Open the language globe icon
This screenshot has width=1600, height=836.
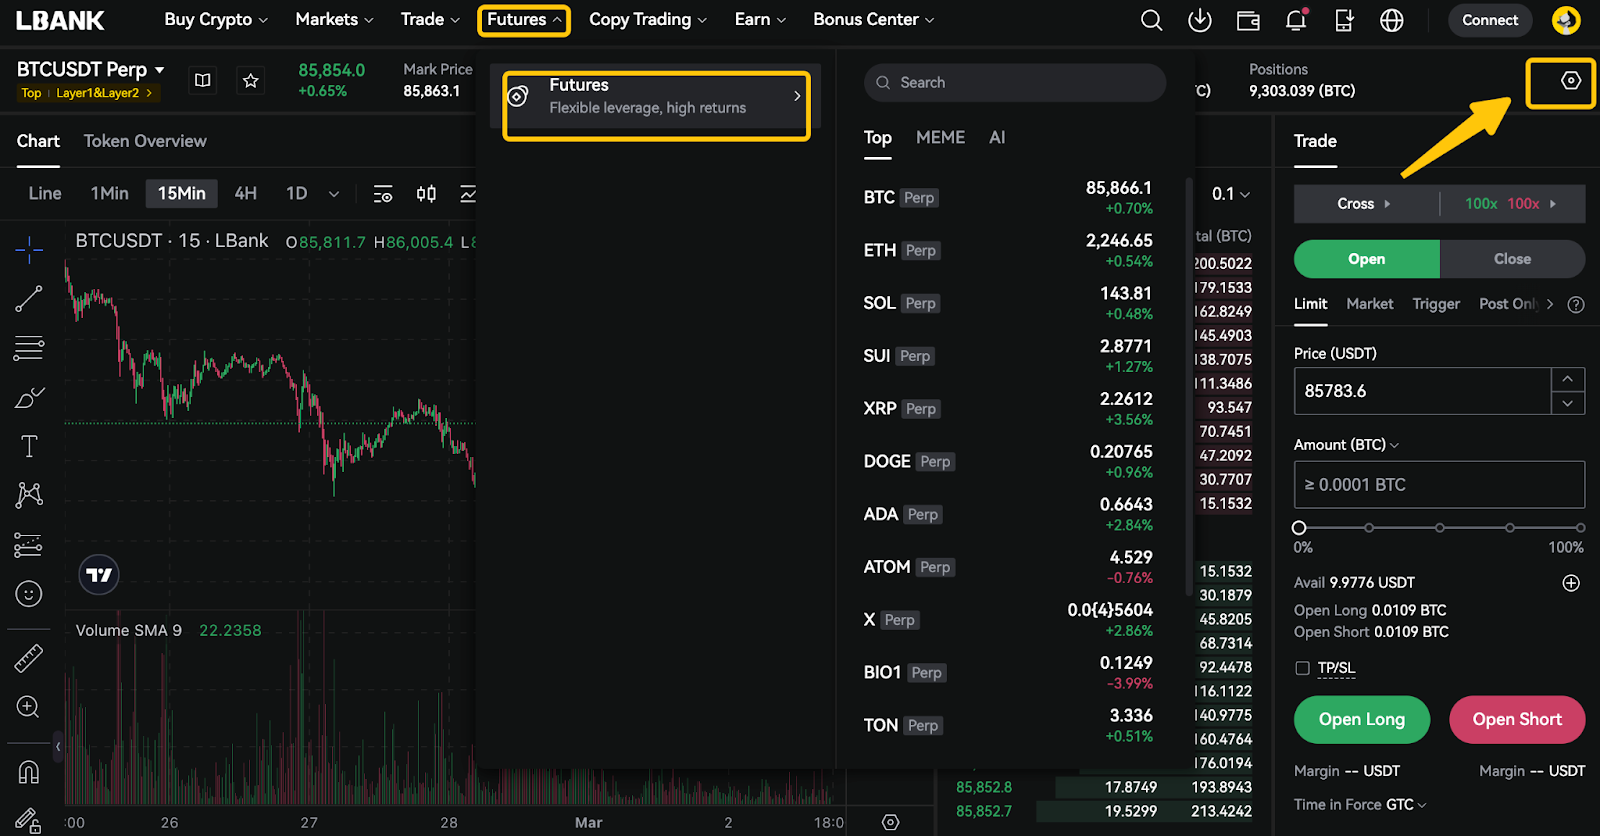1392,20
